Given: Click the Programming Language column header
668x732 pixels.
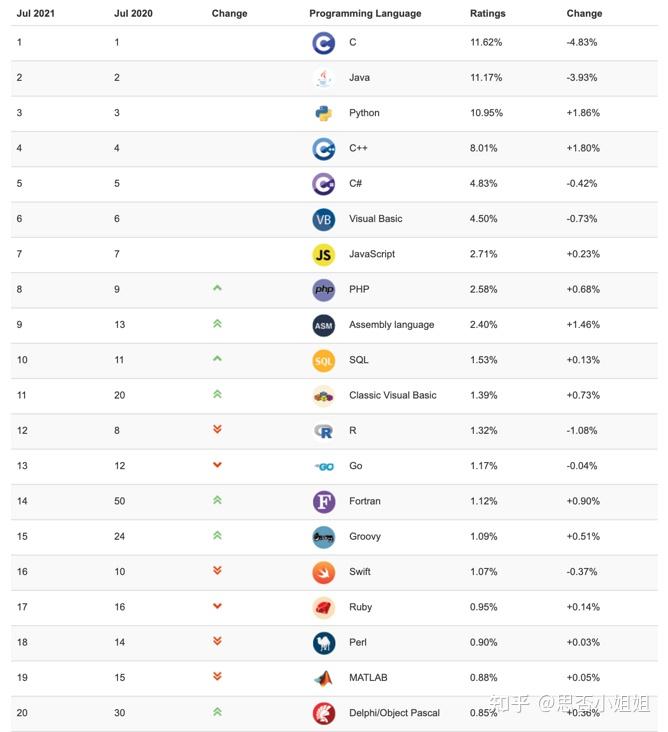Looking at the screenshot, I should 365,14.
